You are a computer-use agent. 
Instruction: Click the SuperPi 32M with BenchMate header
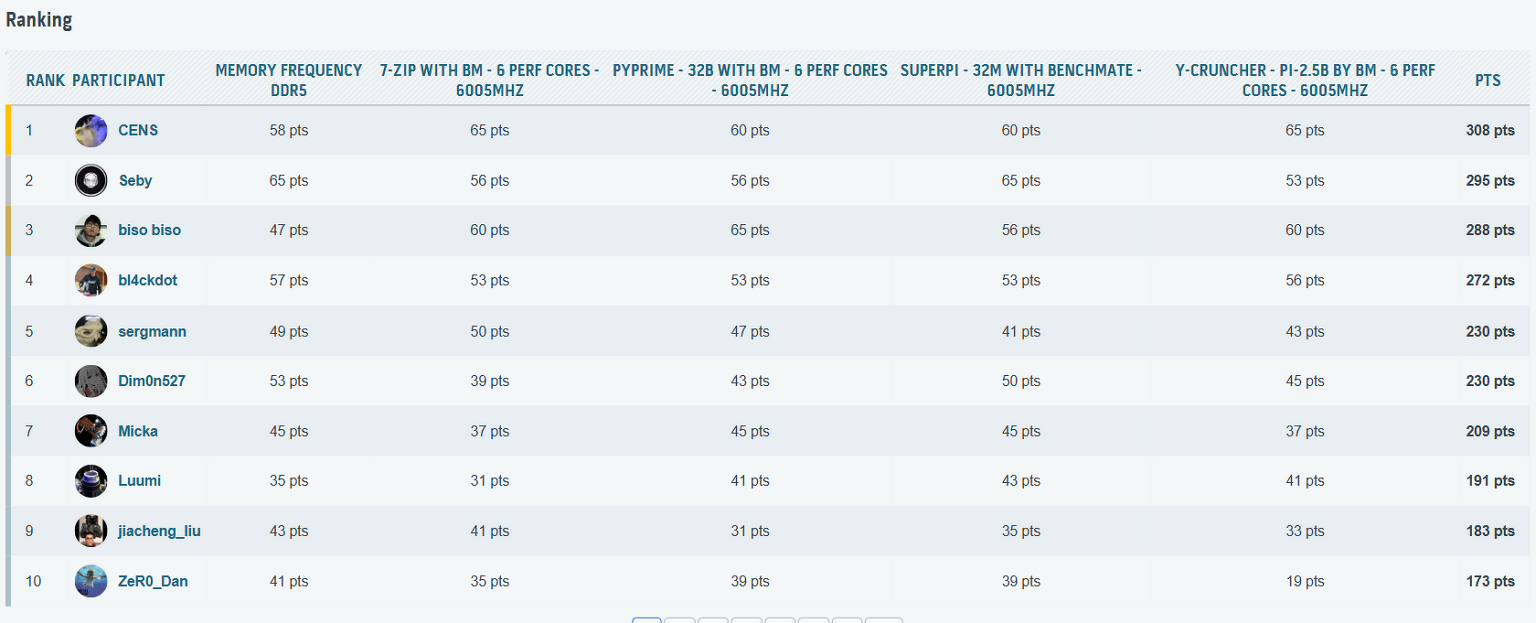click(1020, 80)
